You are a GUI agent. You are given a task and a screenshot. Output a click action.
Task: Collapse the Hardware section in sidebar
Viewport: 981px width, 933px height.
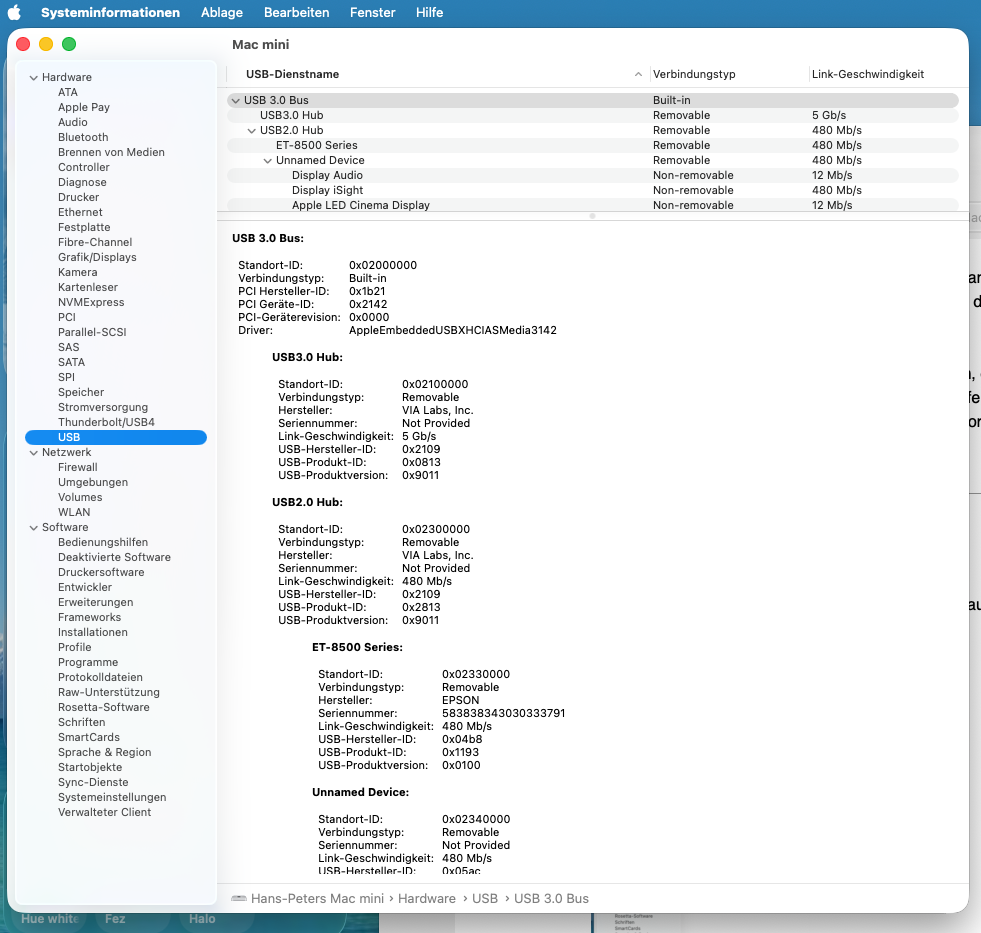(33, 78)
